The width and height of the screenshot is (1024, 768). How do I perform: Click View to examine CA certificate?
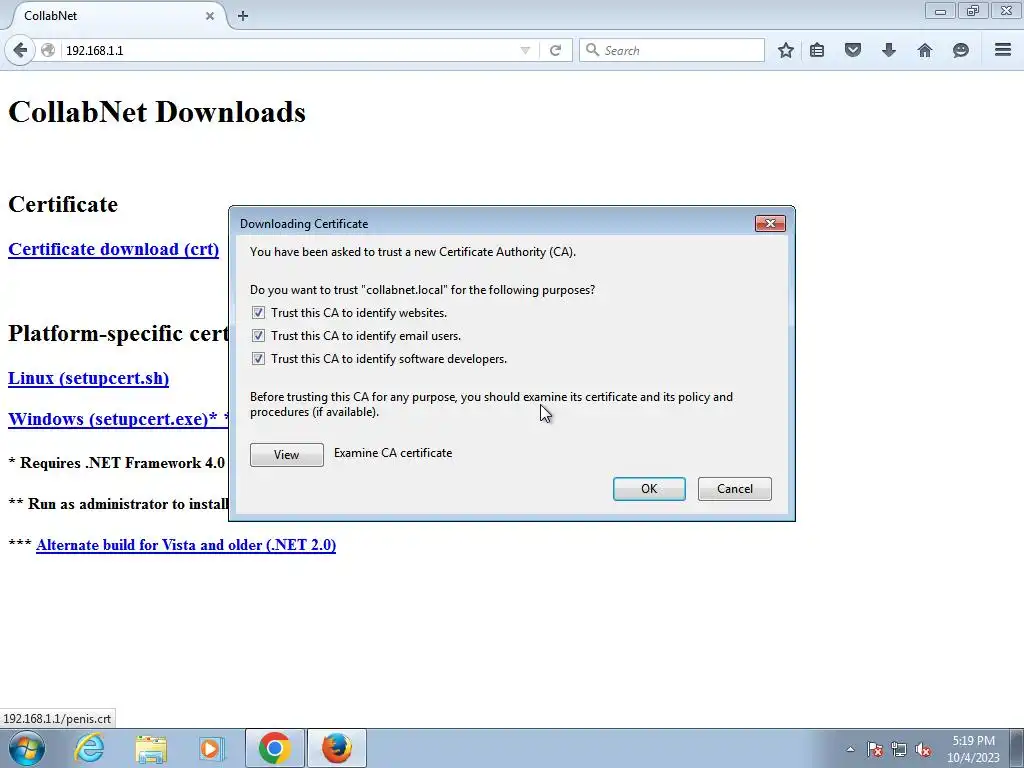(287, 455)
